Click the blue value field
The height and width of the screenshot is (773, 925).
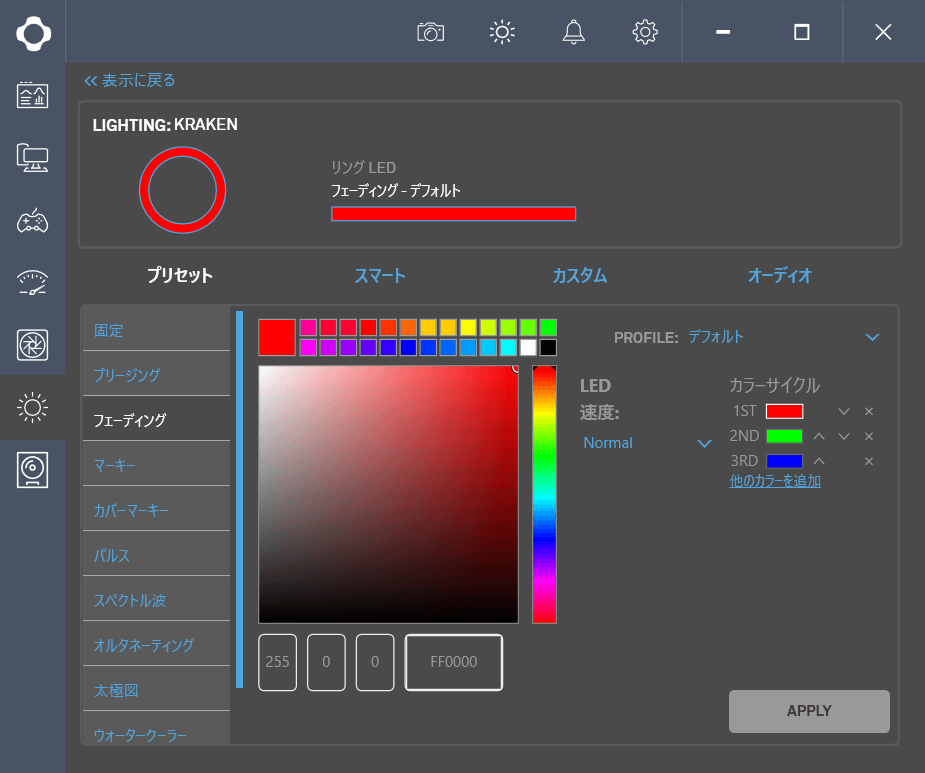[375, 662]
